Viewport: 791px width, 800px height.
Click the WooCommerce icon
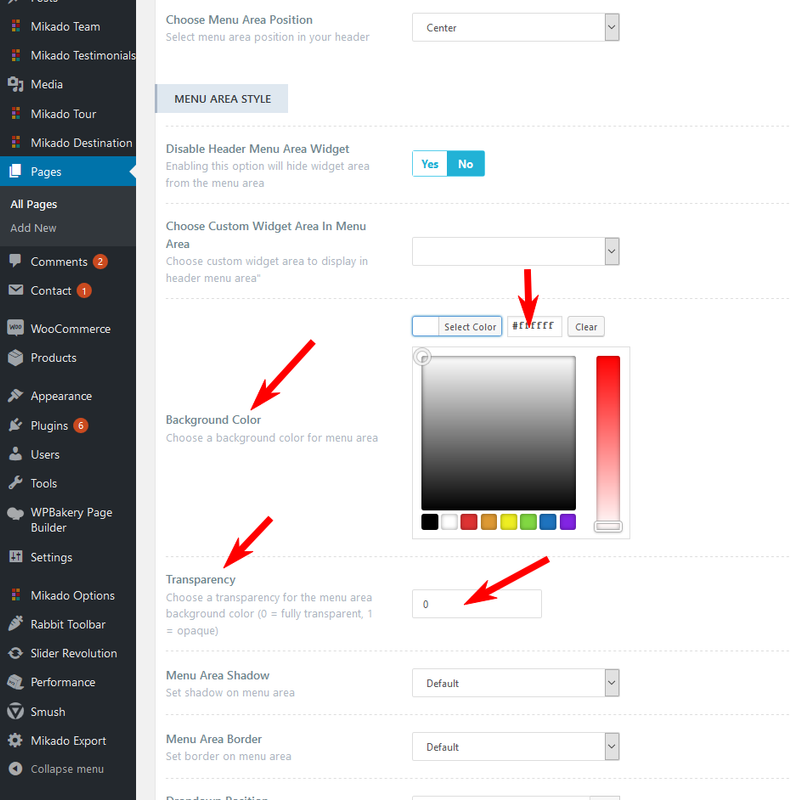coord(15,328)
